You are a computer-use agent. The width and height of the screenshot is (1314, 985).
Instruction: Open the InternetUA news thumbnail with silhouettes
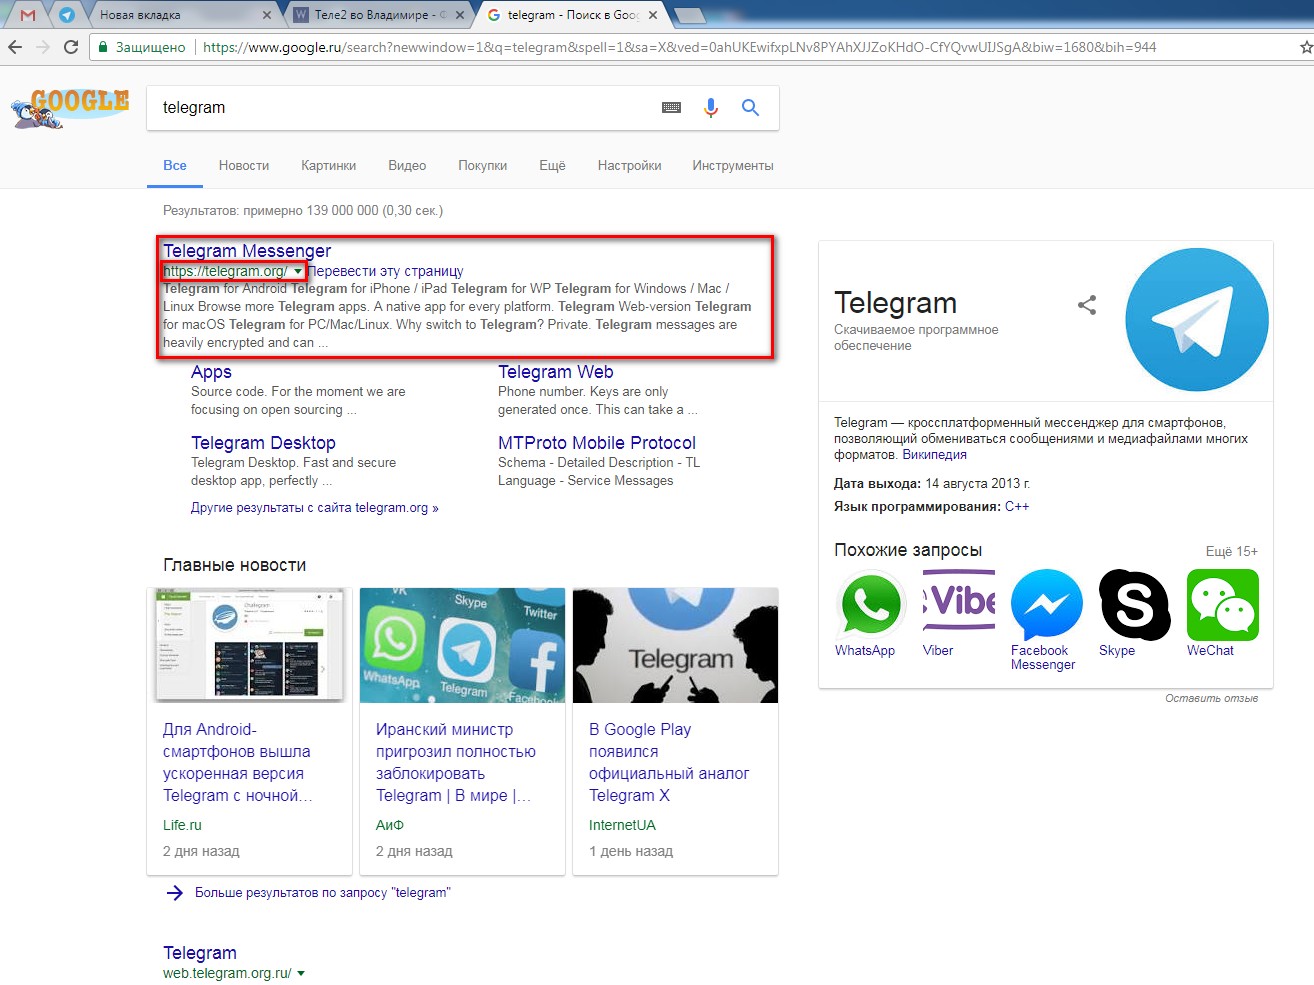(675, 645)
